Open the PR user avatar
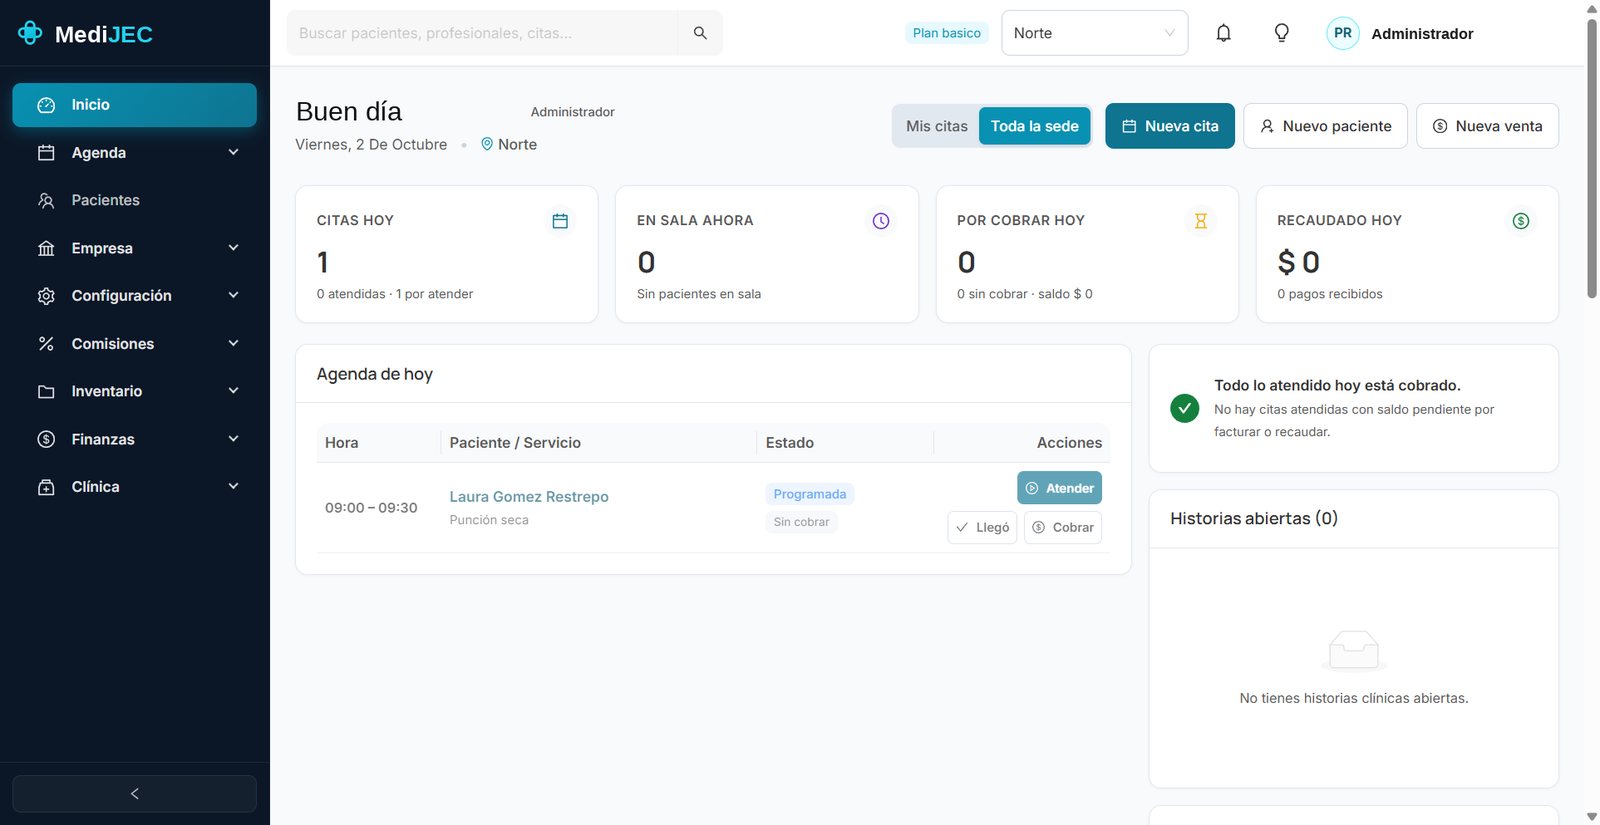This screenshot has width=1600, height=825. [1343, 33]
